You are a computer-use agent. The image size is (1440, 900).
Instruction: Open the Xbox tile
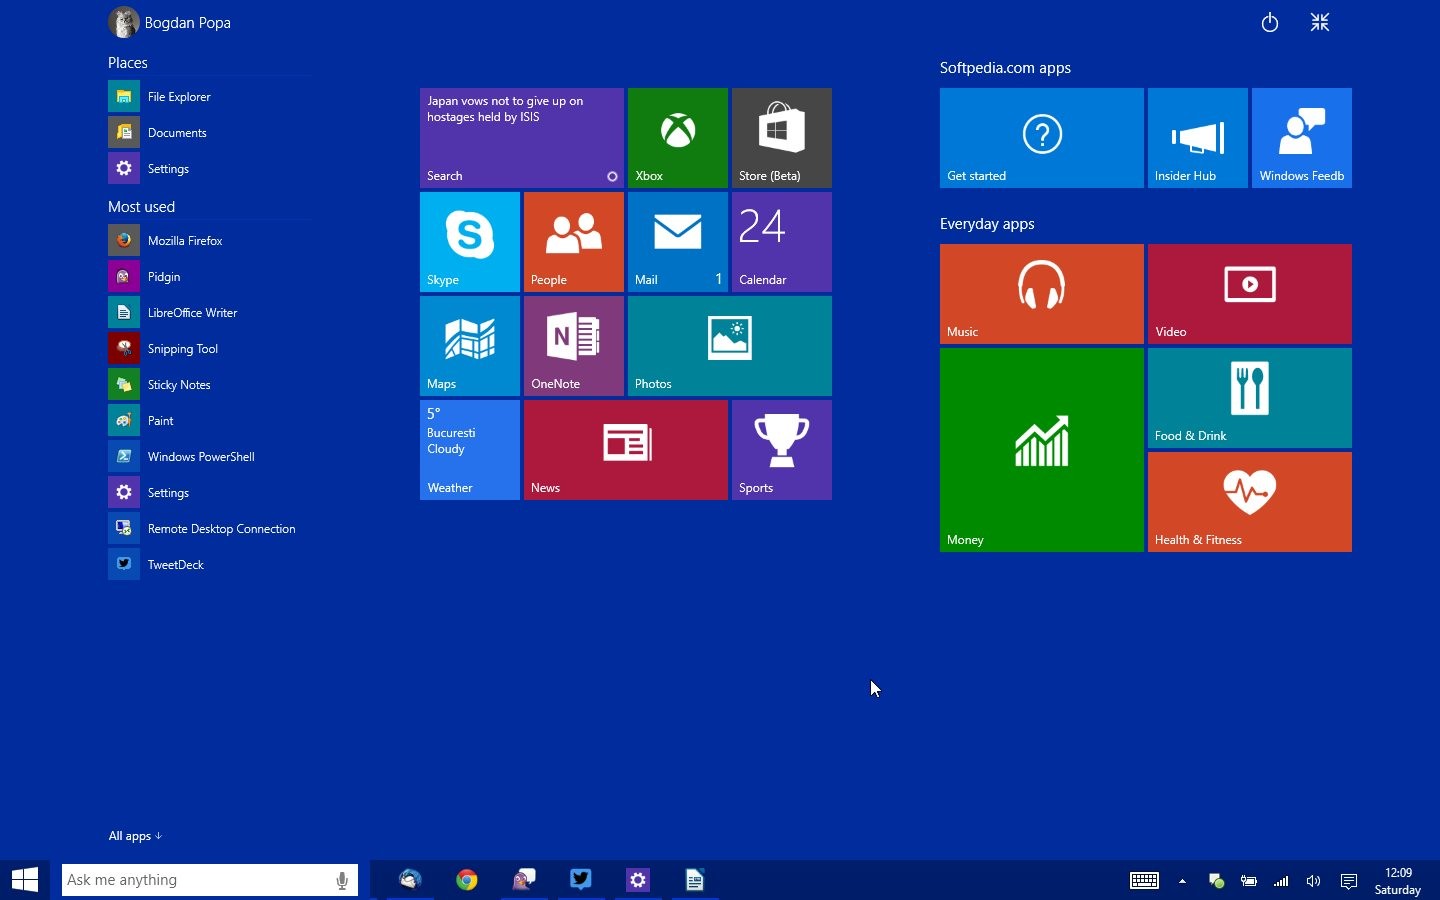pos(677,137)
